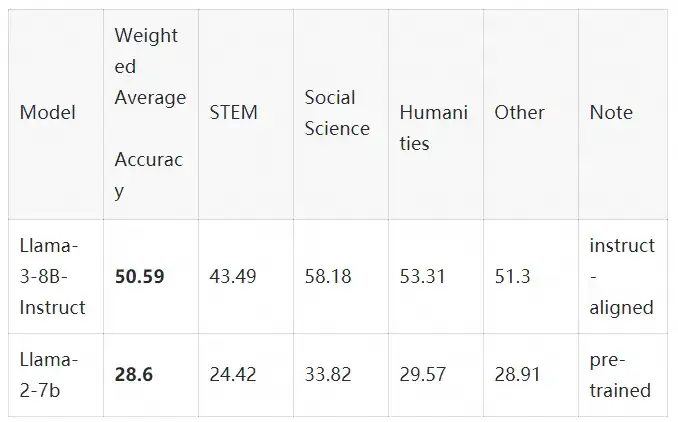
Task: Click the 51.3 Other score
Action: [512, 277]
